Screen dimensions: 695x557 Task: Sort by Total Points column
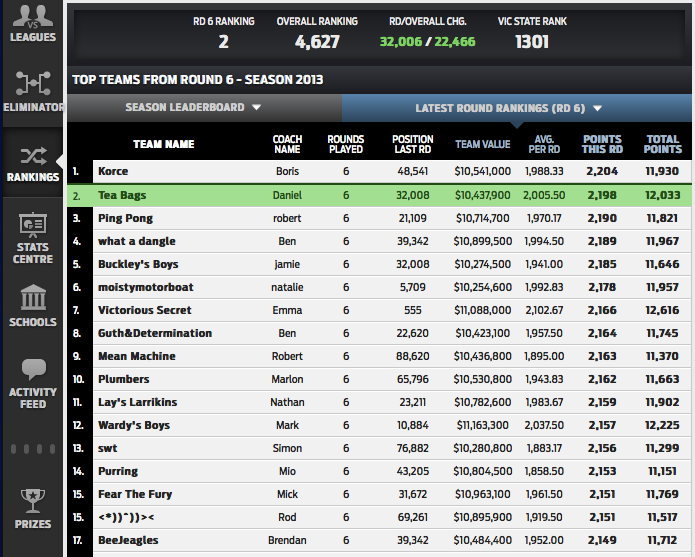pos(662,144)
